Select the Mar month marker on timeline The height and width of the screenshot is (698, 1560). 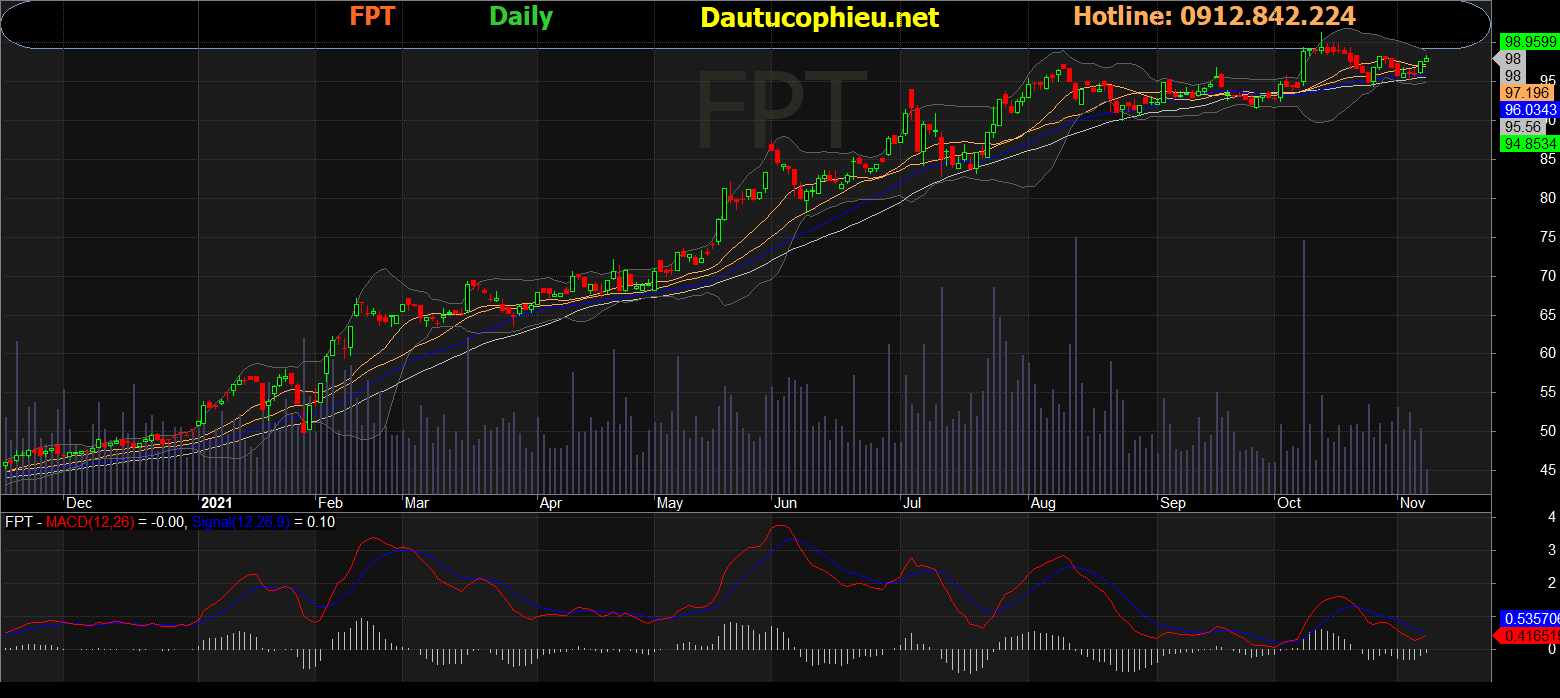pos(417,503)
